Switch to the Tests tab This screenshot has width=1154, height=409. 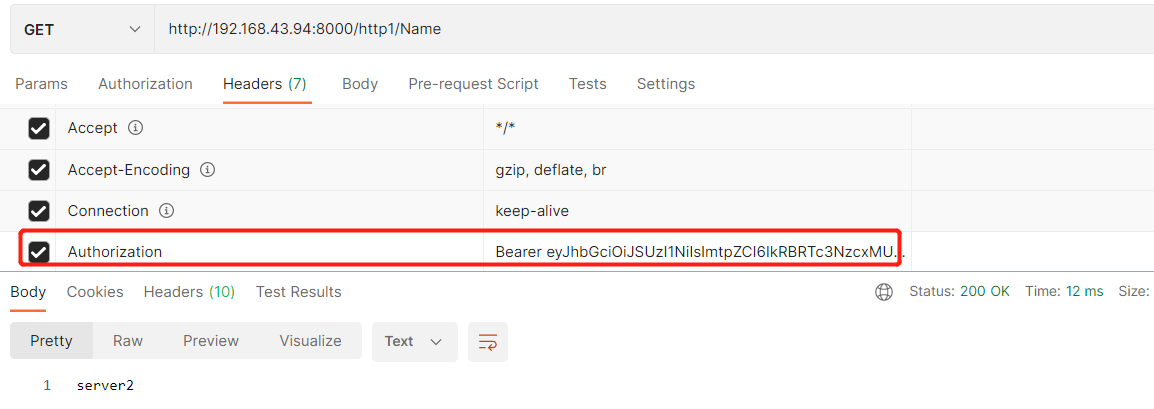pos(587,84)
